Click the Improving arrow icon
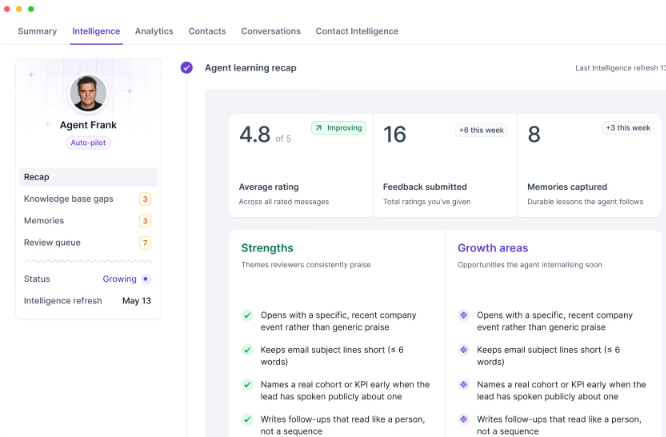 [319, 128]
